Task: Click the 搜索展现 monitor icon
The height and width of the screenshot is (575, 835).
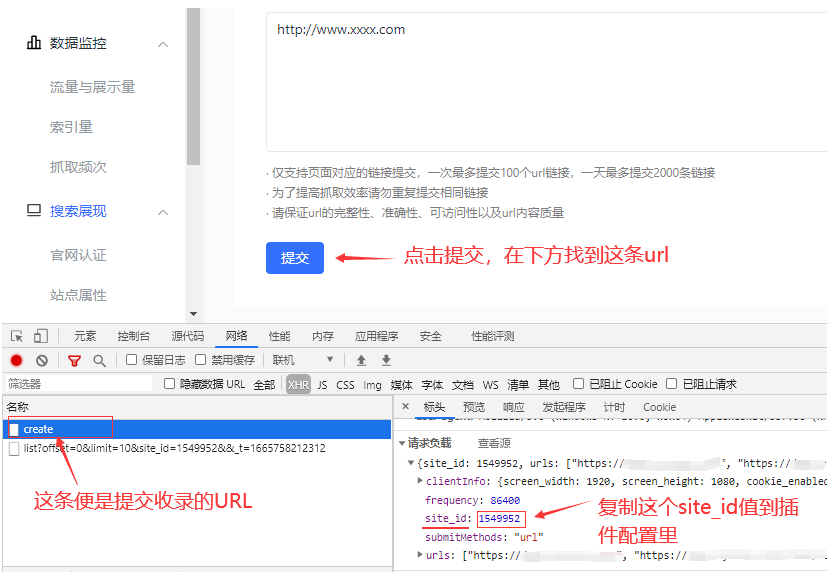Action: 34,211
